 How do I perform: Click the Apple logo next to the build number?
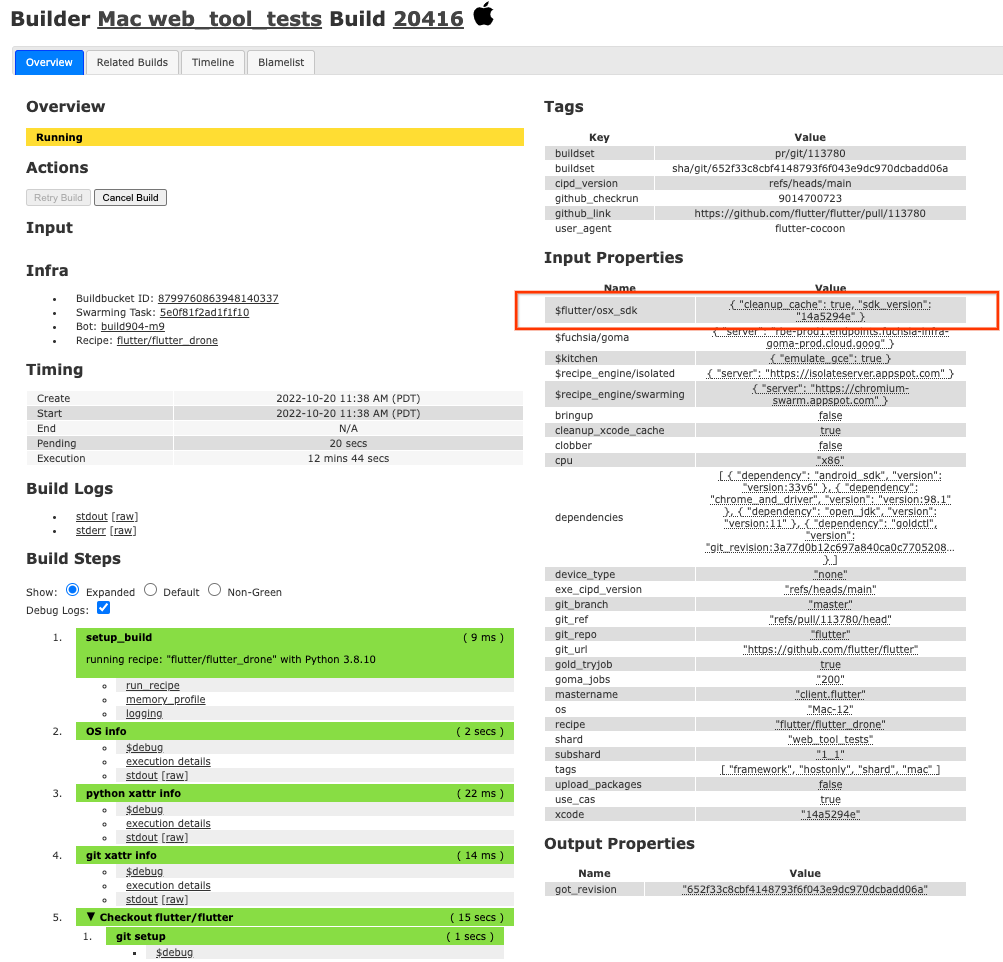[483, 17]
